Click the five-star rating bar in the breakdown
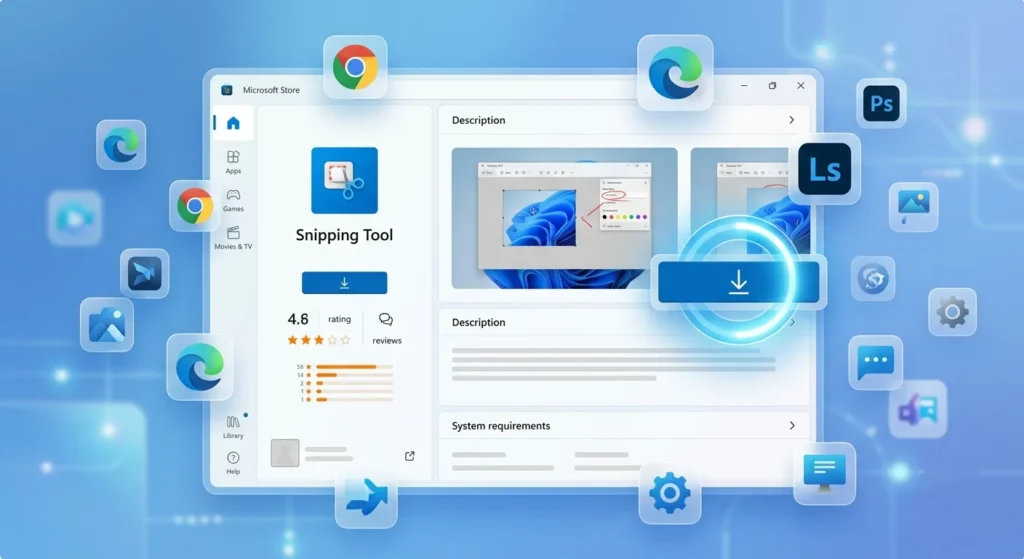 354,367
